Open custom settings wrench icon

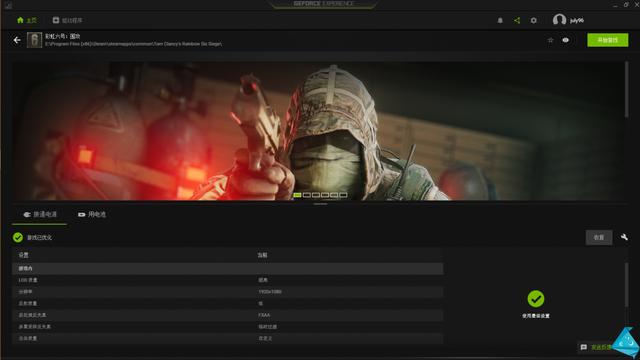624,237
